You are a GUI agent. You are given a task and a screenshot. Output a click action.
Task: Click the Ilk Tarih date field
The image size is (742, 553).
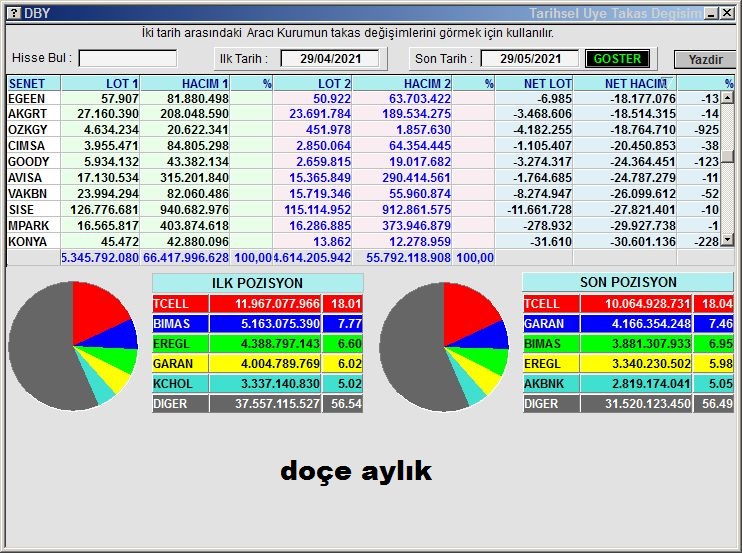click(330, 59)
